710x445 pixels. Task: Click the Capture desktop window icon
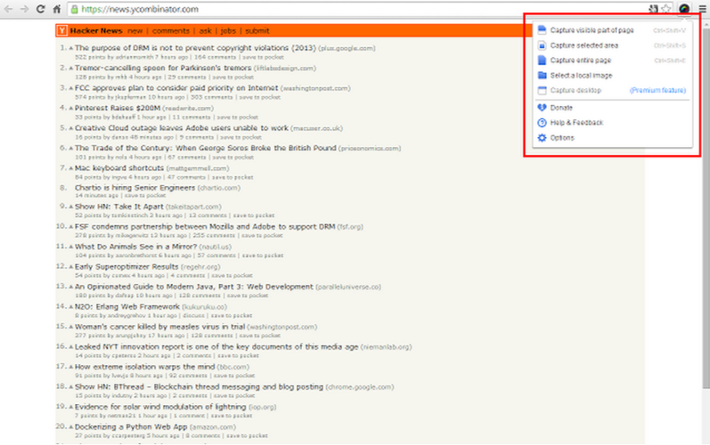[x=542, y=90]
